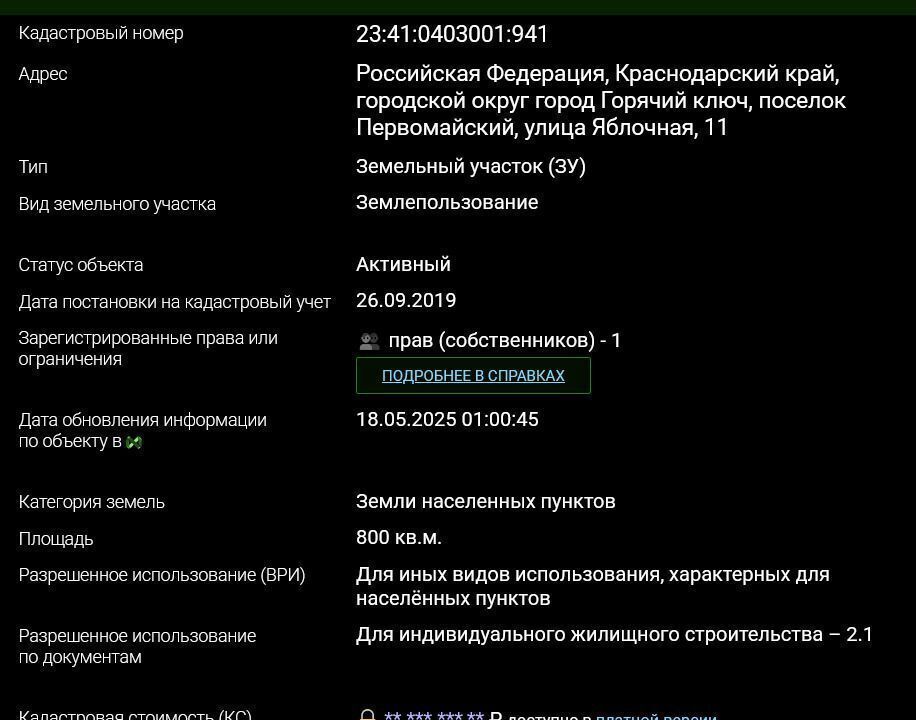Viewport: 916px width, 720px height.
Task: Click the label Статус объекта
Action: pos(81,265)
